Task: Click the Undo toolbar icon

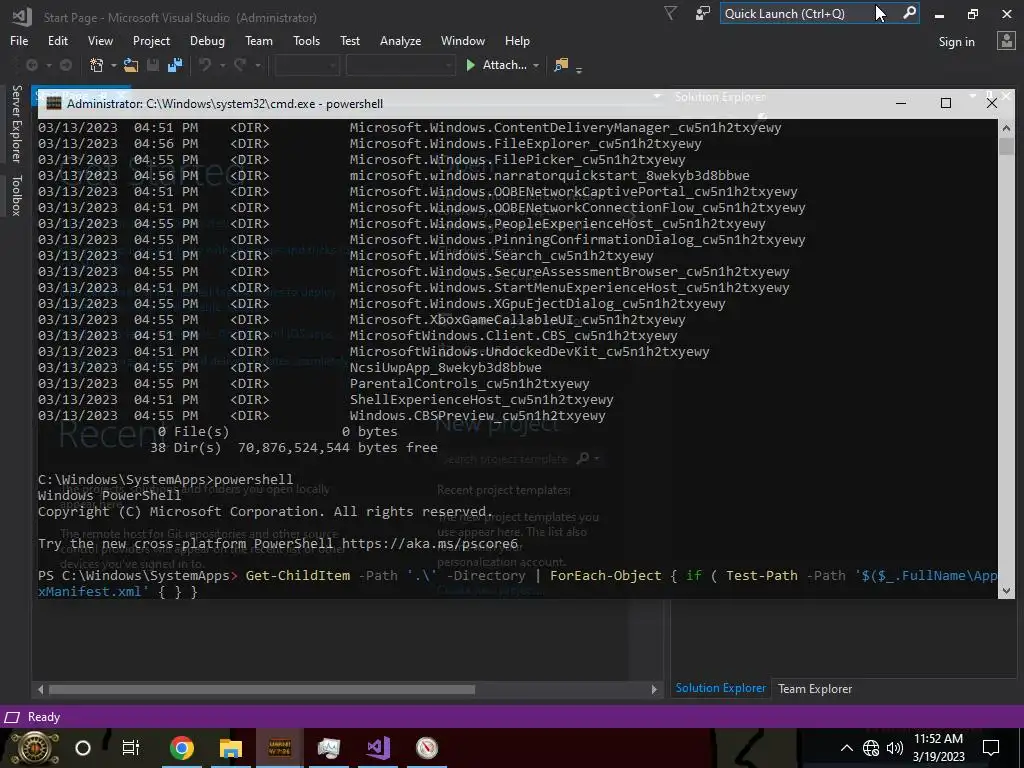Action: (205, 65)
